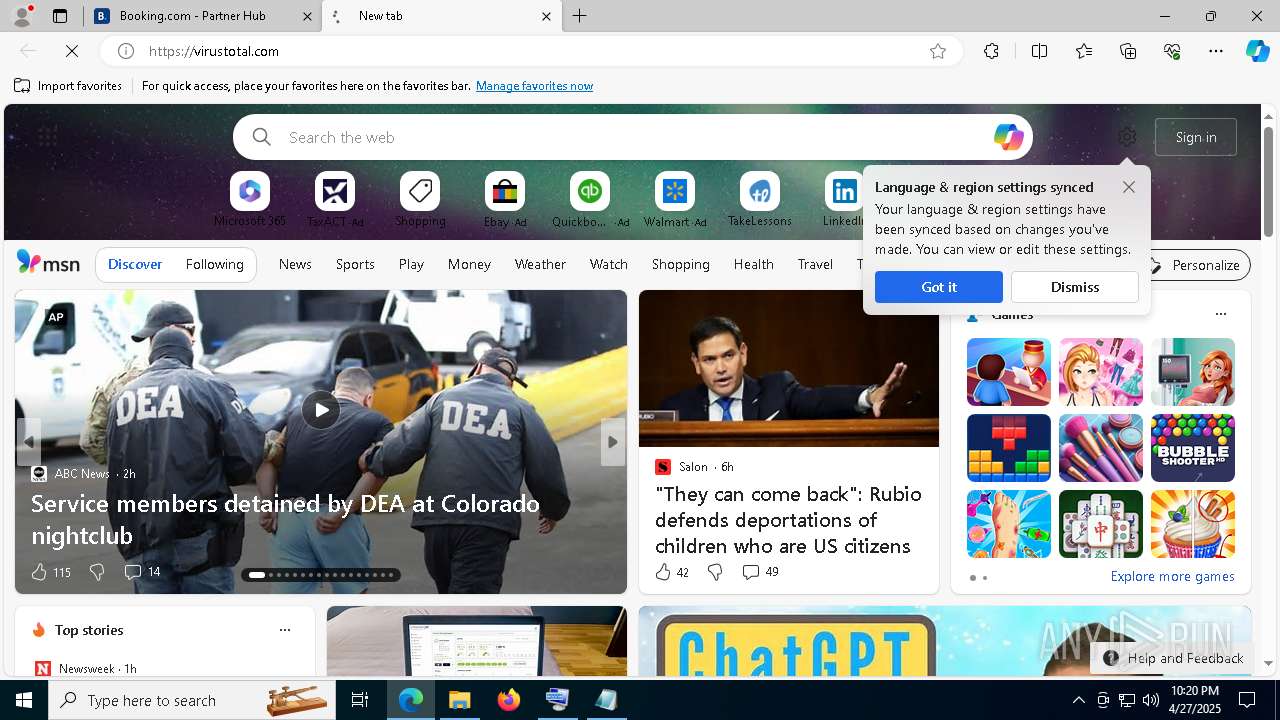Open Bubble Shooter game thumbnail
Viewport: 1280px width, 720px height.
[x=1193, y=448]
